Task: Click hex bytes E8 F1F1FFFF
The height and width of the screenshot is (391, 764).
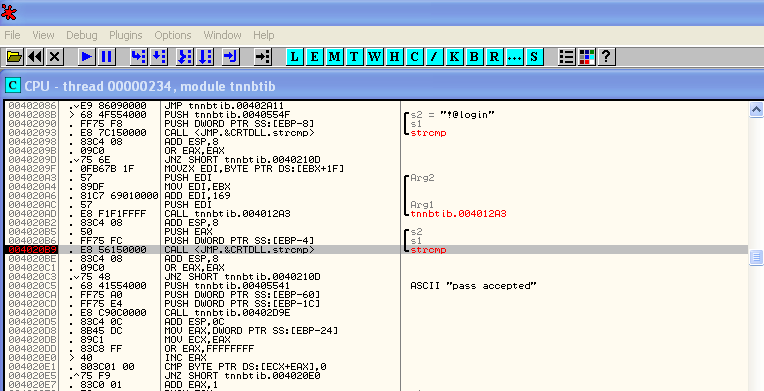Action: (x=113, y=214)
